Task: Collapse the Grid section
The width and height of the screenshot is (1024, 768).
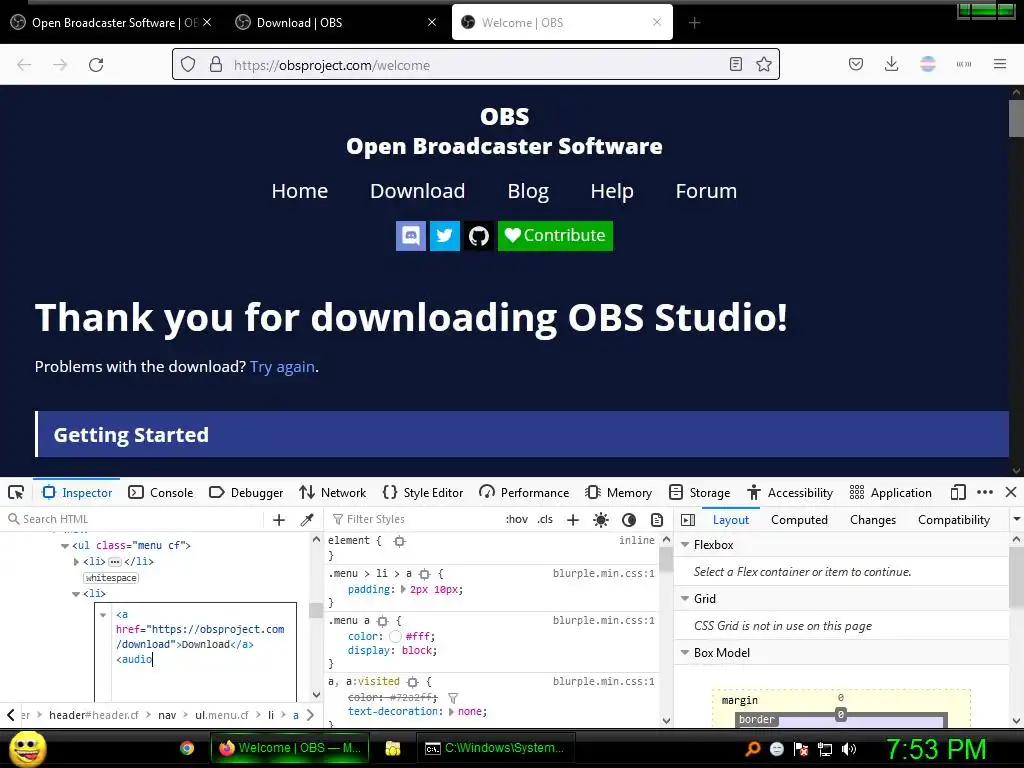Action: click(x=685, y=598)
